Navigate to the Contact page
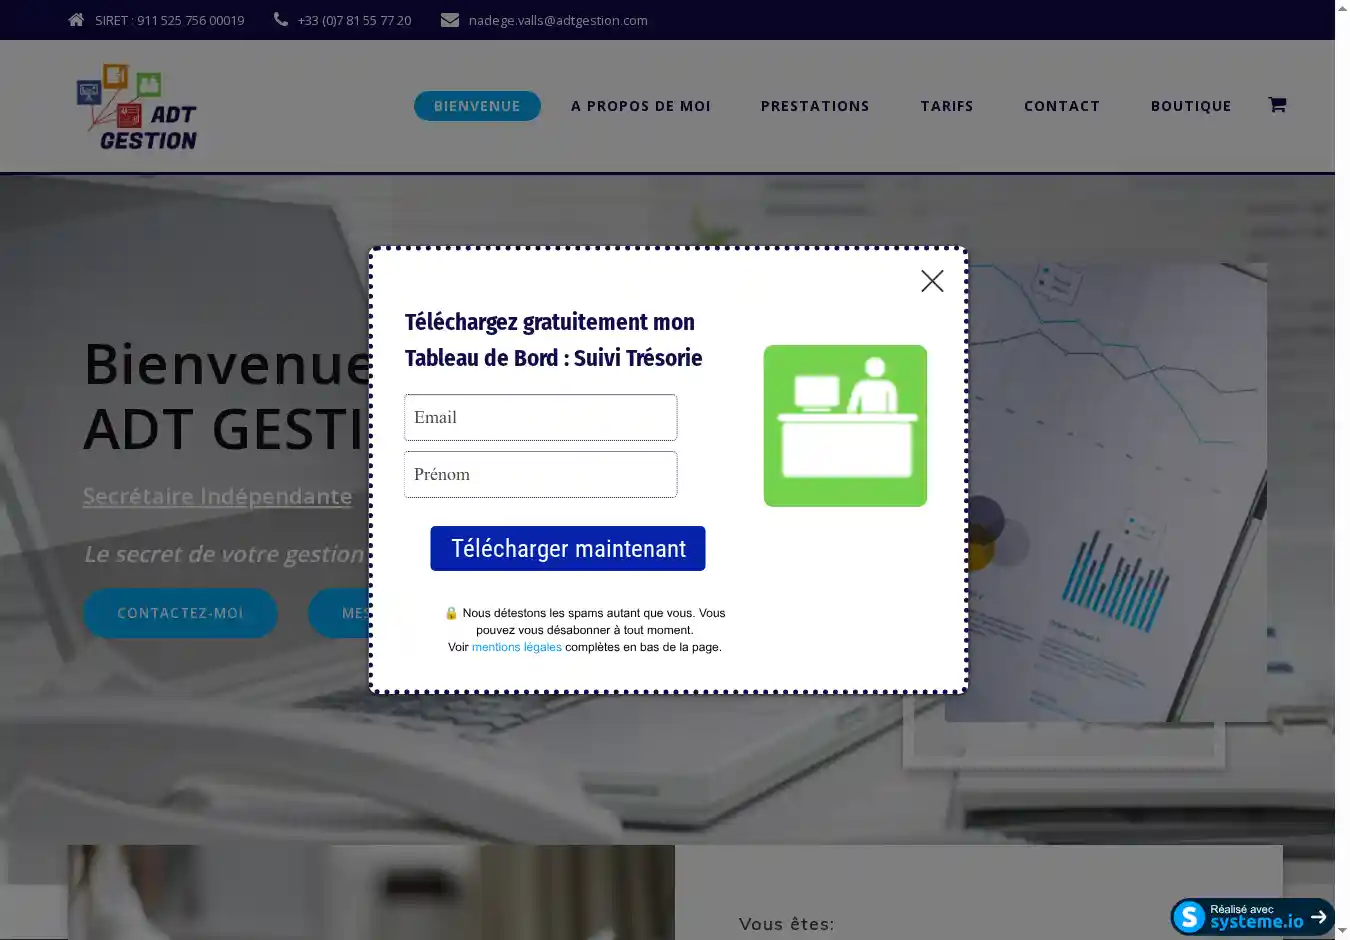The image size is (1350, 940). [1061, 106]
